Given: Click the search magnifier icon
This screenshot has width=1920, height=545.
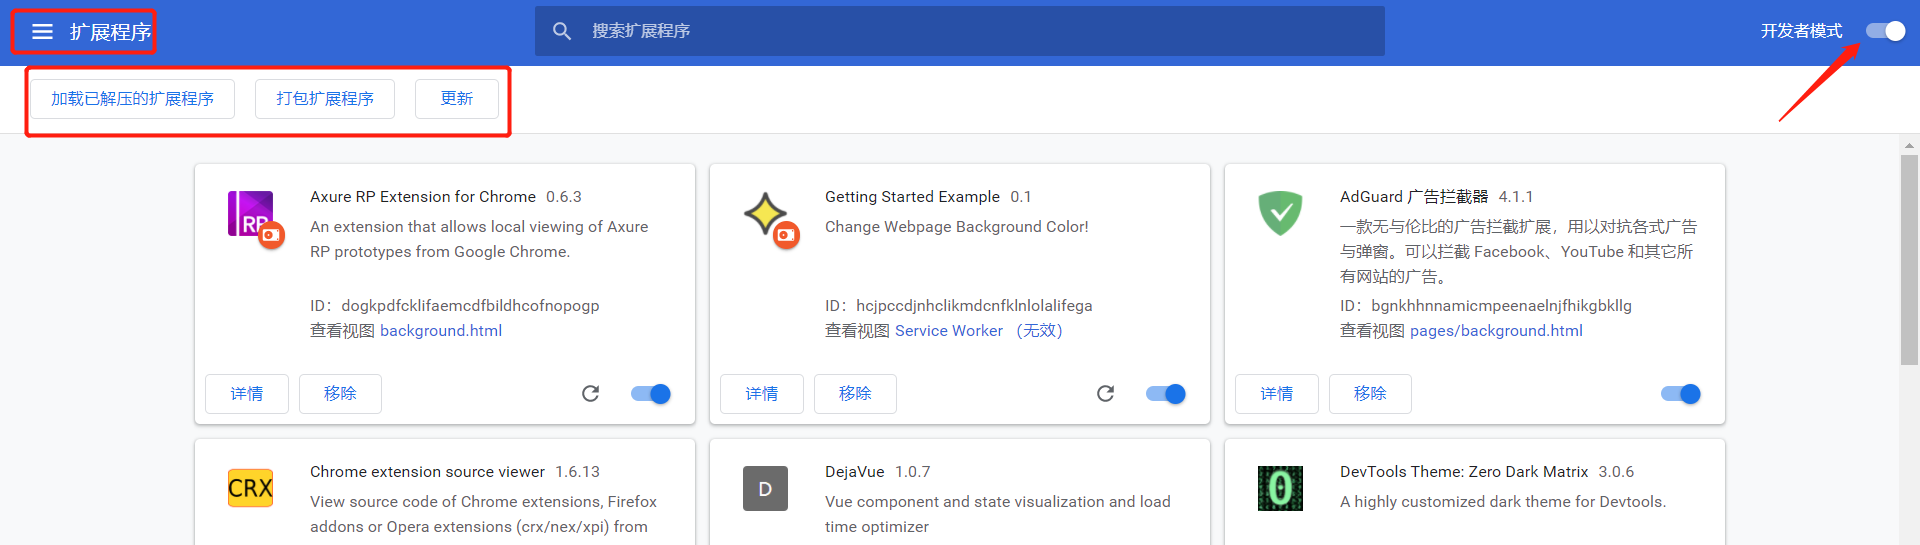Looking at the screenshot, I should 562,31.
